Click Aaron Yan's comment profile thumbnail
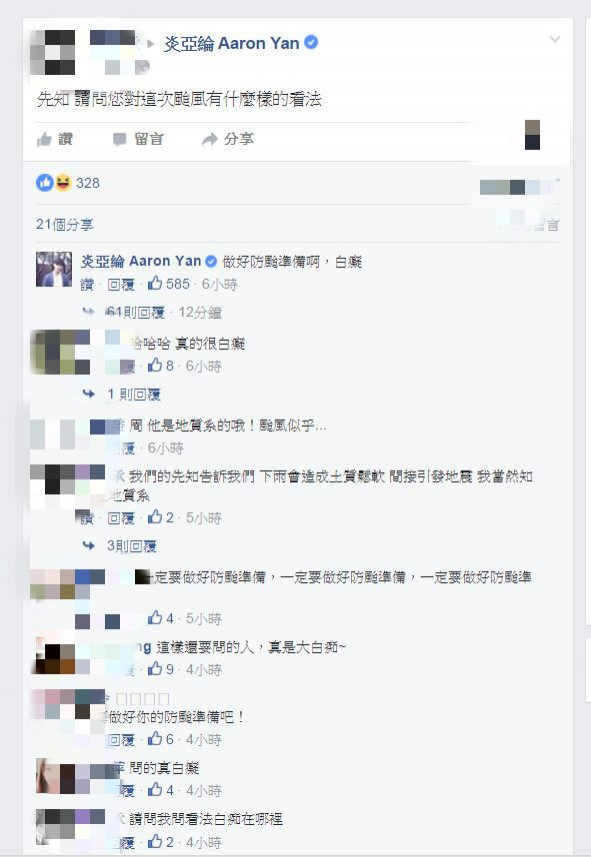This screenshot has height=857, width=591. pyautogui.click(x=54, y=269)
